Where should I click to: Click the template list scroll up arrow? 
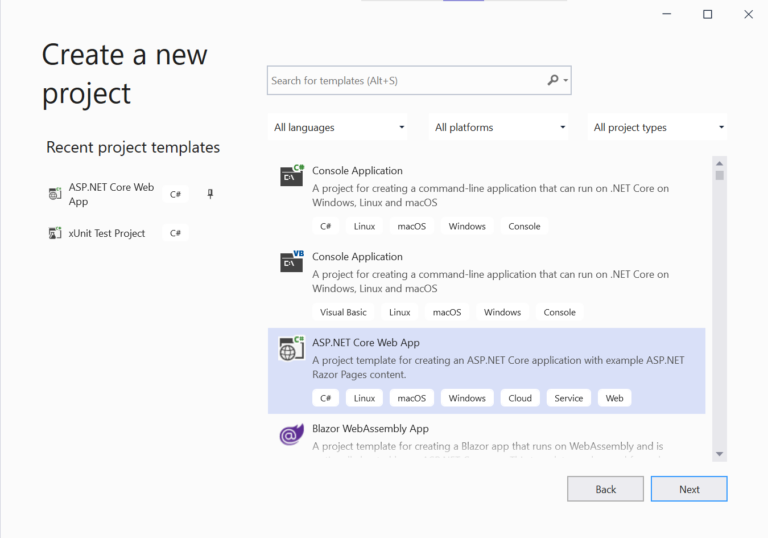(719, 162)
